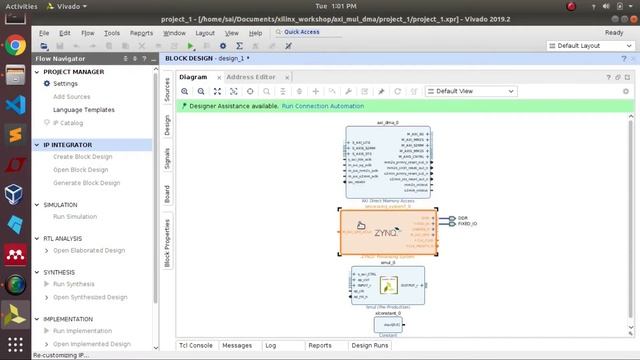This screenshot has width=640, height=360.
Task: Open the Tcl Console tab
Action: (x=196, y=345)
